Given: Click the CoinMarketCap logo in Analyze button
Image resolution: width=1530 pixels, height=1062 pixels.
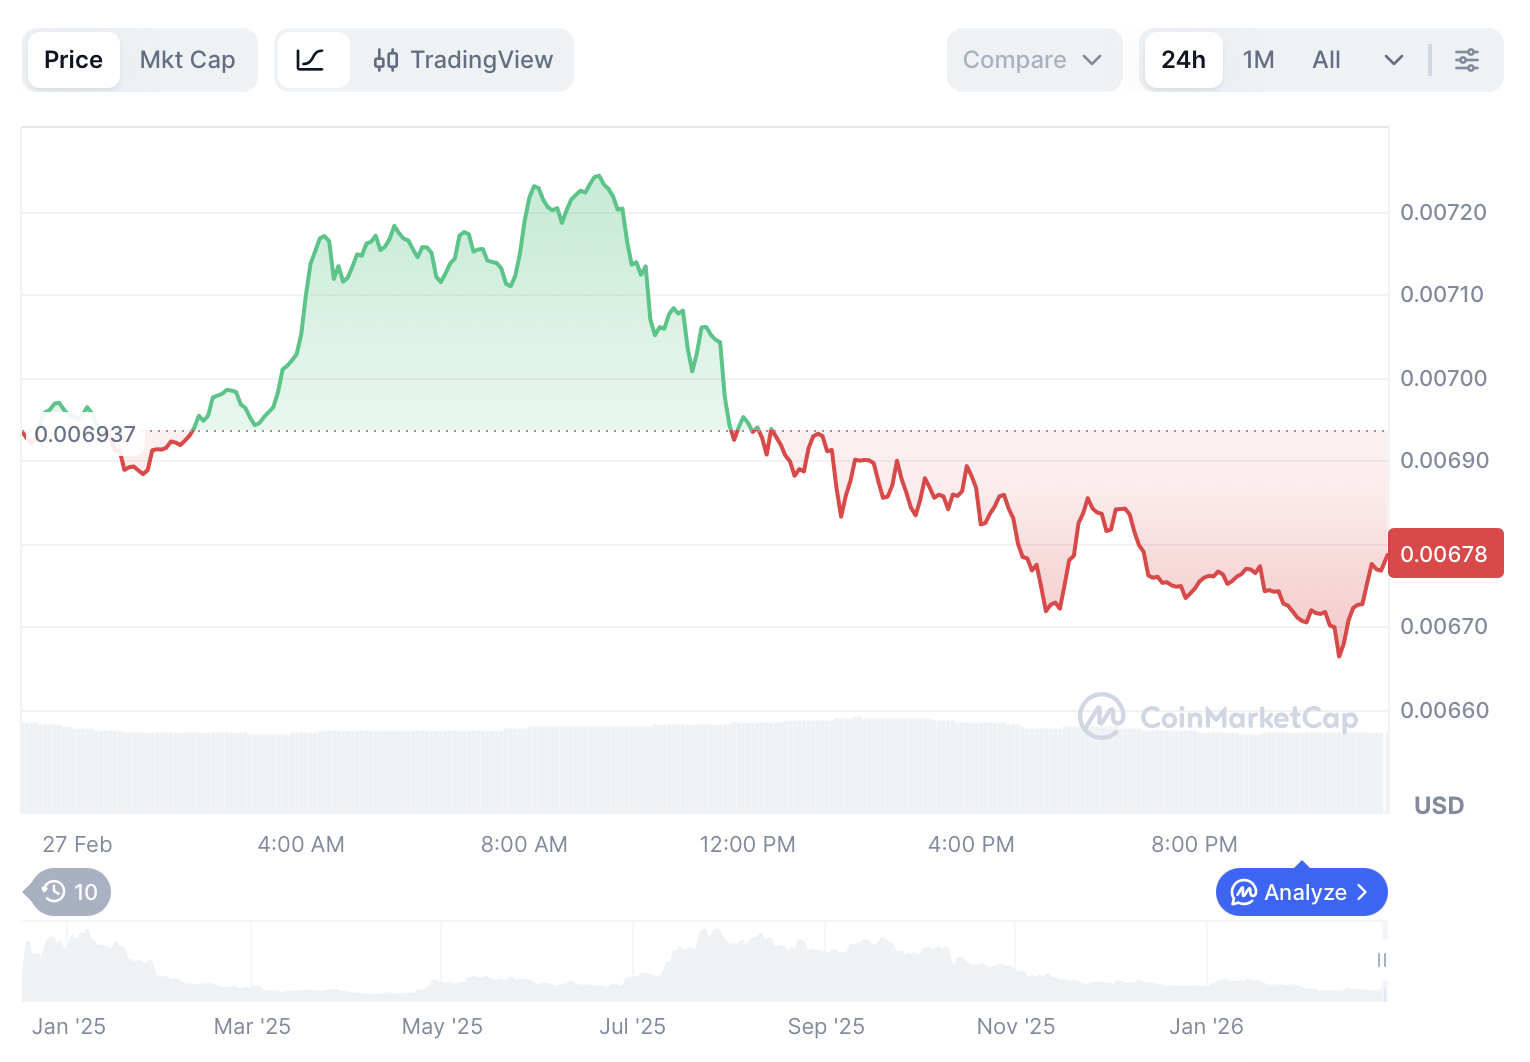Looking at the screenshot, I should [1243, 892].
